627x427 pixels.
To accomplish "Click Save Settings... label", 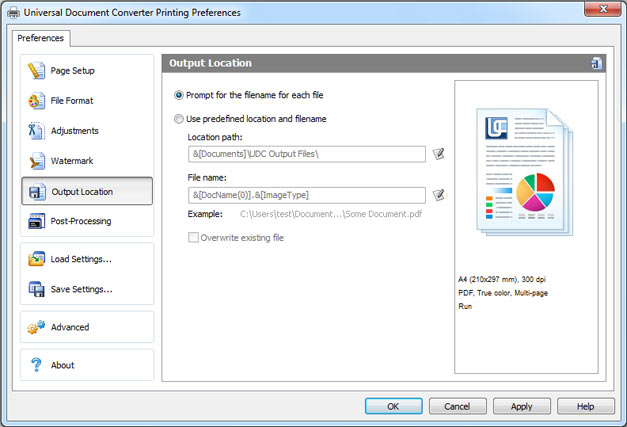I will coord(82,289).
